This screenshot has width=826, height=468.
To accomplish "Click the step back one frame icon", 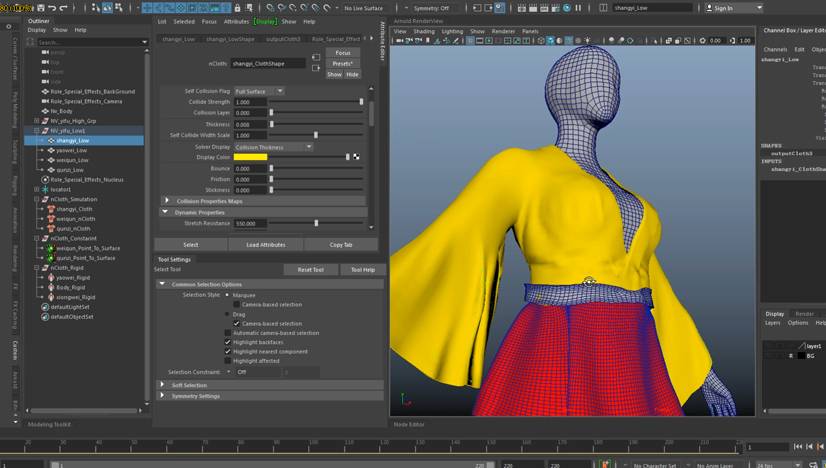I will [810, 446].
